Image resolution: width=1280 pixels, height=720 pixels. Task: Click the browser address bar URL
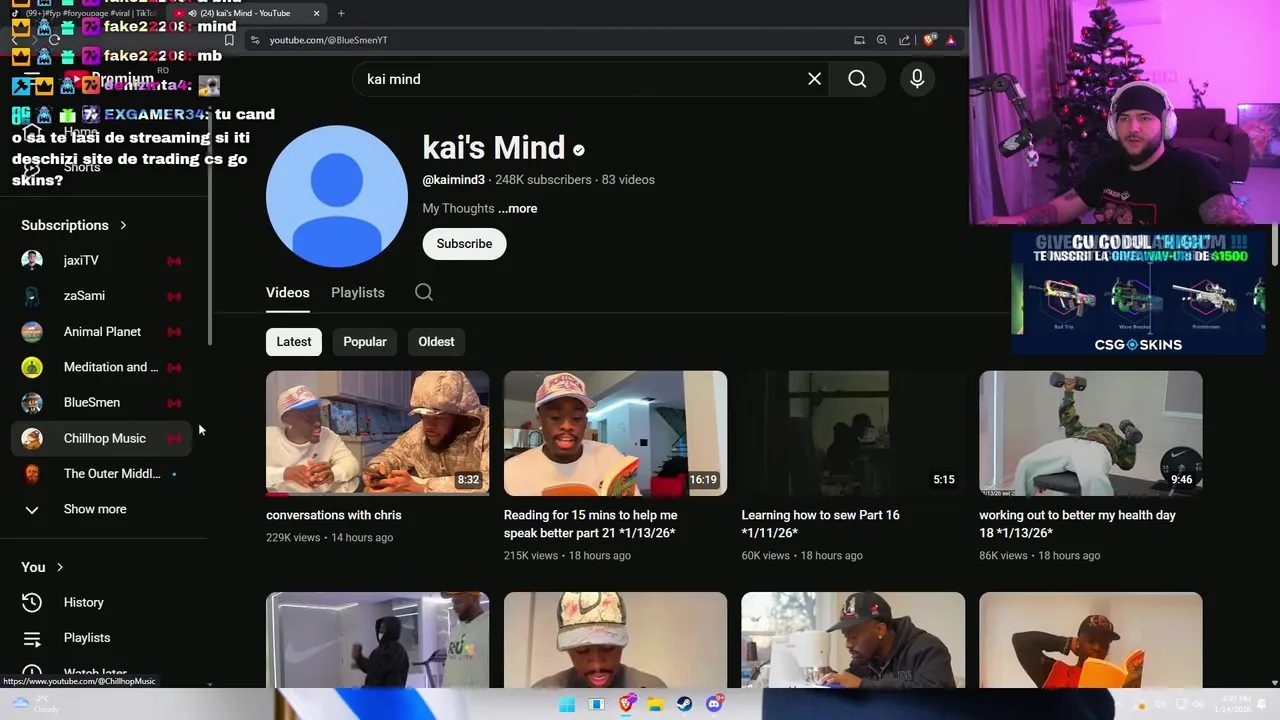328,40
